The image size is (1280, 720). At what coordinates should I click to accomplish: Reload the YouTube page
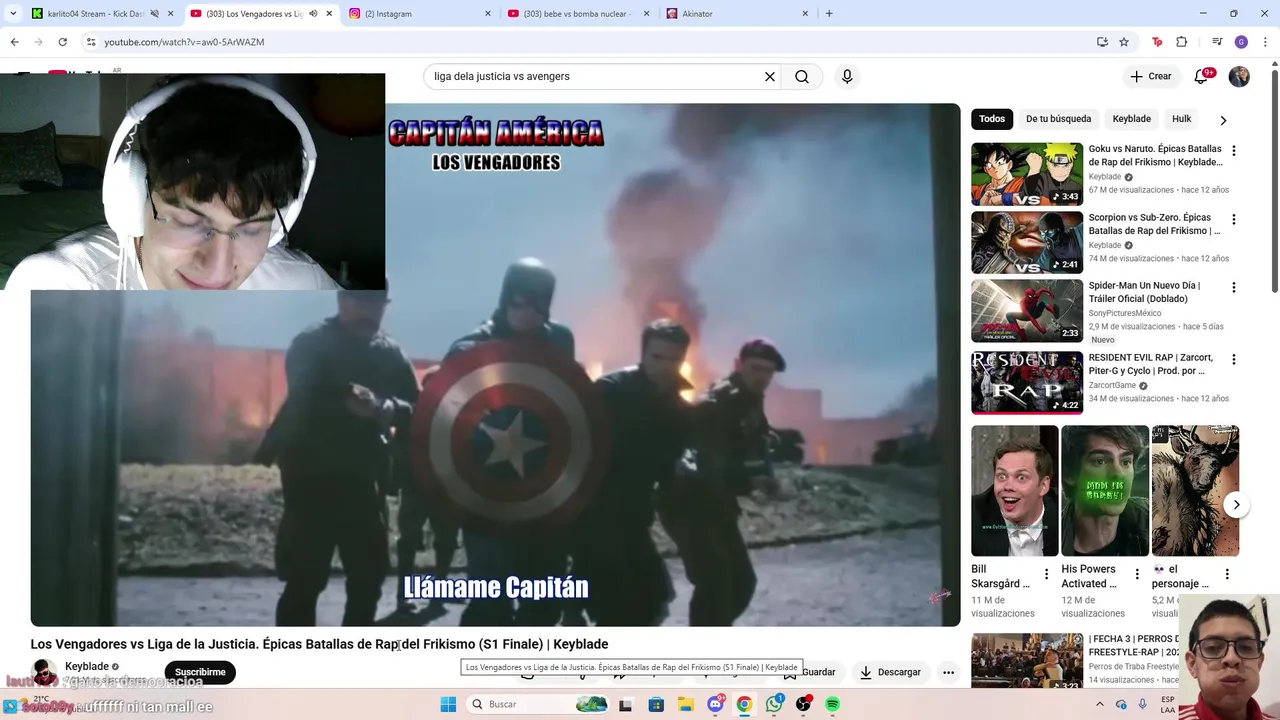coord(62,42)
